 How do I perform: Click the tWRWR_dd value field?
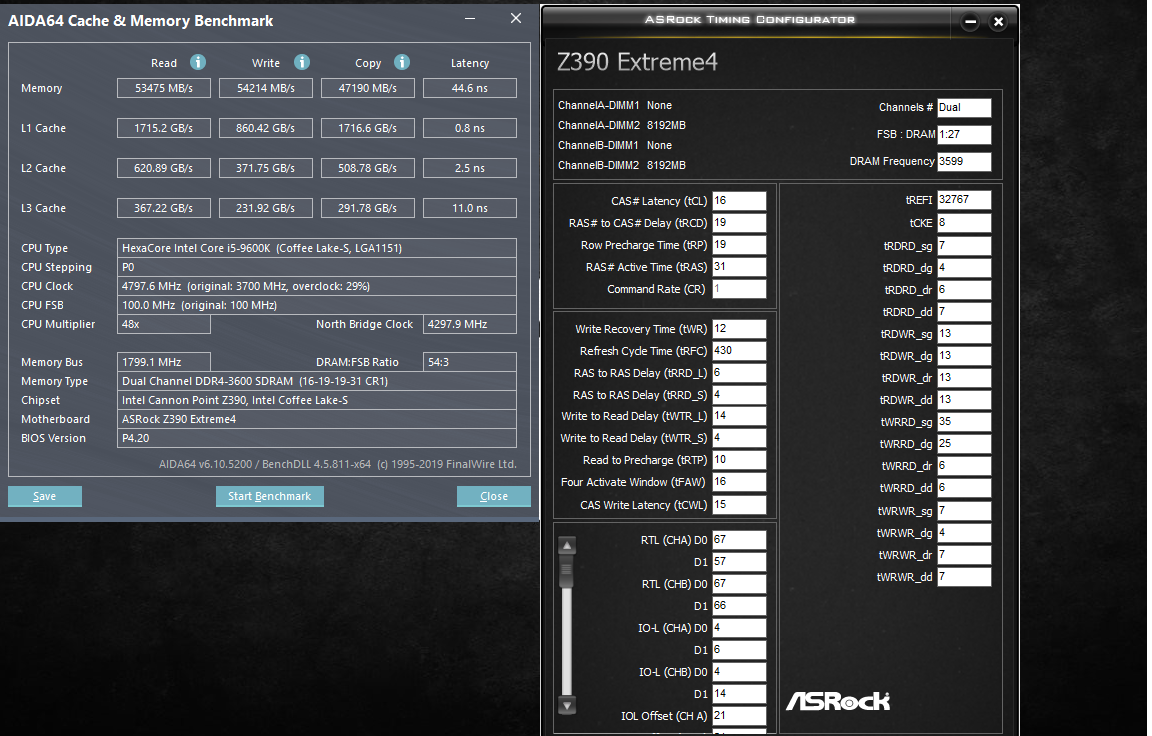pos(964,577)
